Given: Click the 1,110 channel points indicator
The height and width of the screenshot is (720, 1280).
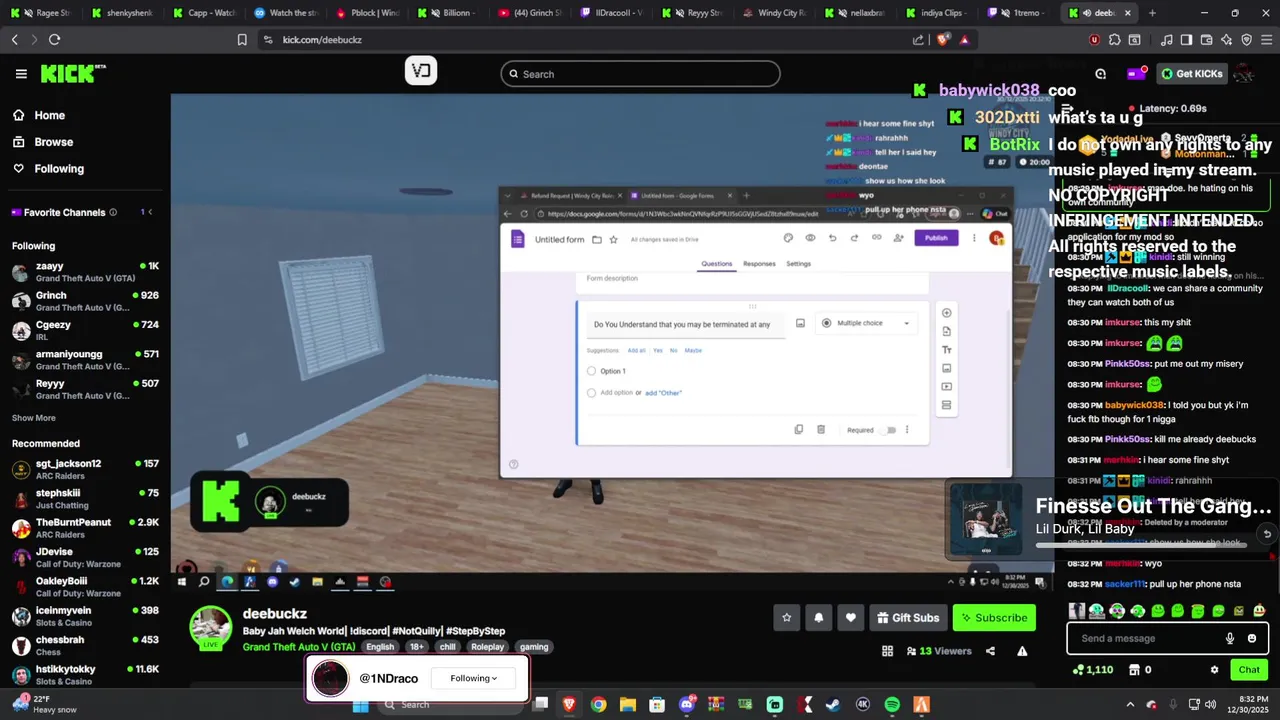Looking at the screenshot, I should 1093,670.
